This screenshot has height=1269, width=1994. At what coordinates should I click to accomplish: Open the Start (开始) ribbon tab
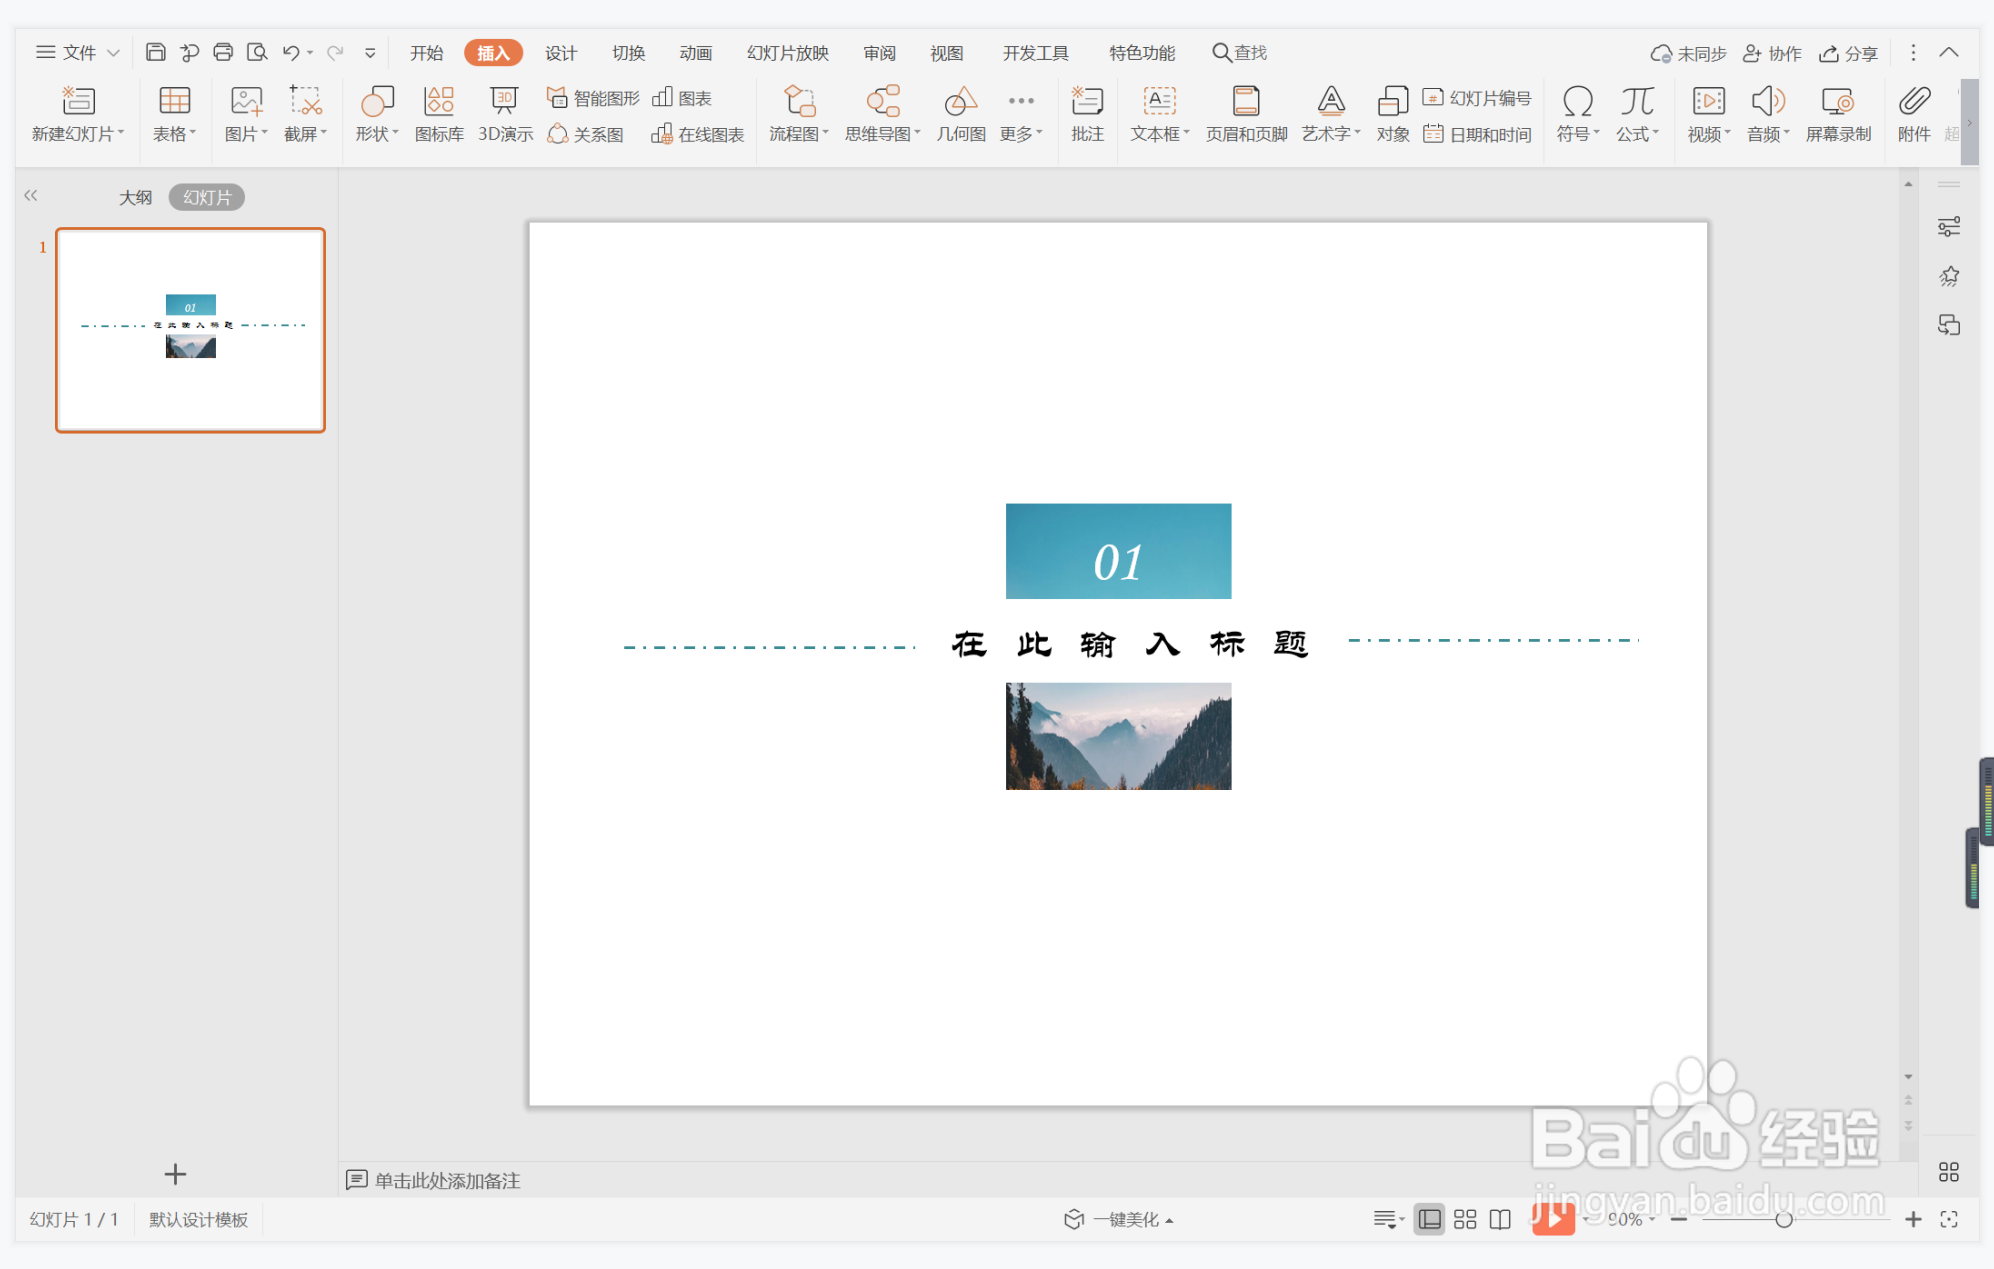tap(427, 53)
